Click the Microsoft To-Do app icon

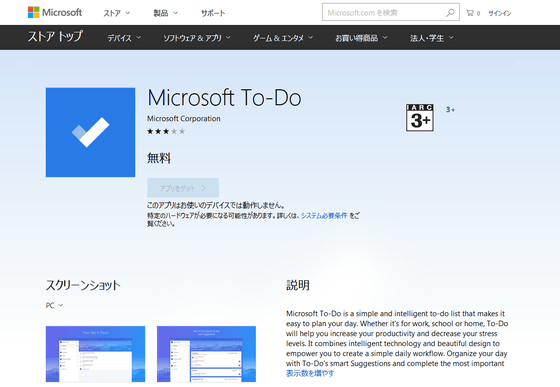point(90,132)
